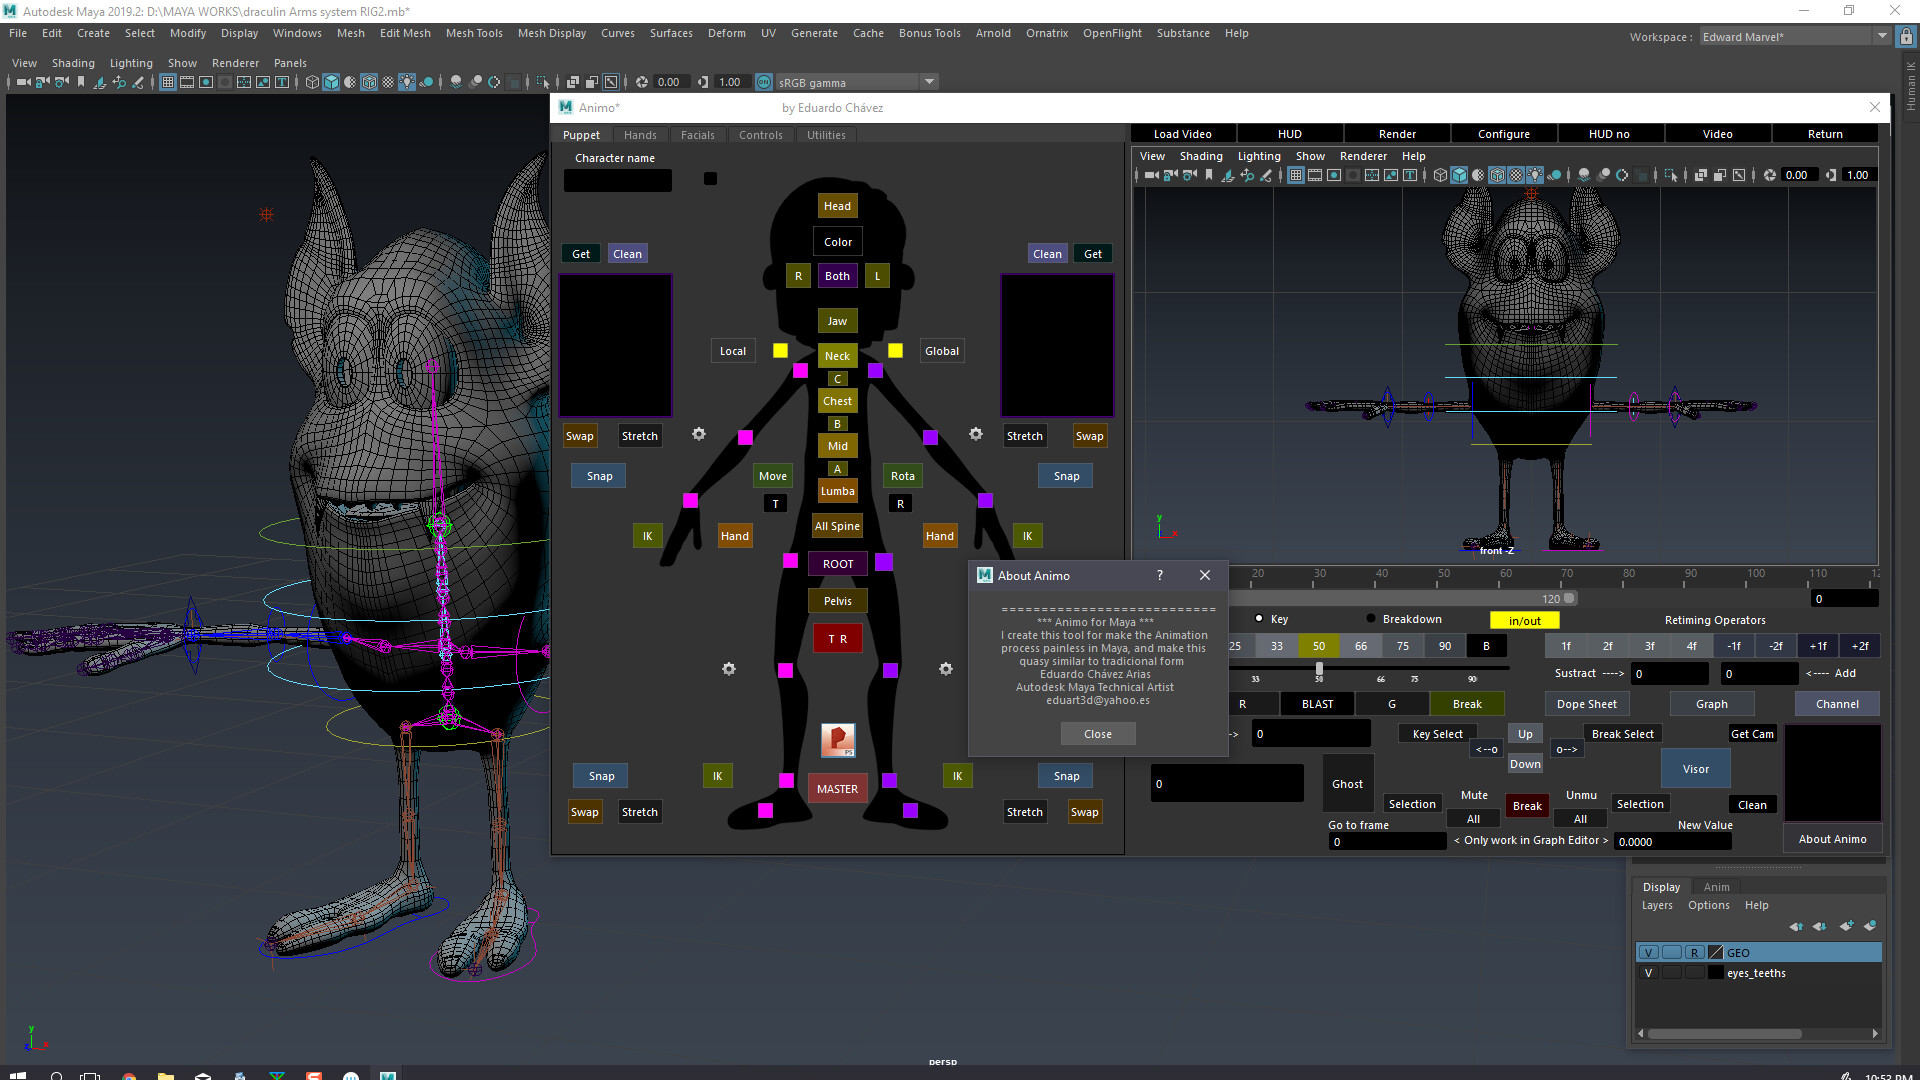Toggle R reference state of GEO layer
Image resolution: width=1920 pixels, height=1080 pixels.
pyautogui.click(x=1695, y=953)
